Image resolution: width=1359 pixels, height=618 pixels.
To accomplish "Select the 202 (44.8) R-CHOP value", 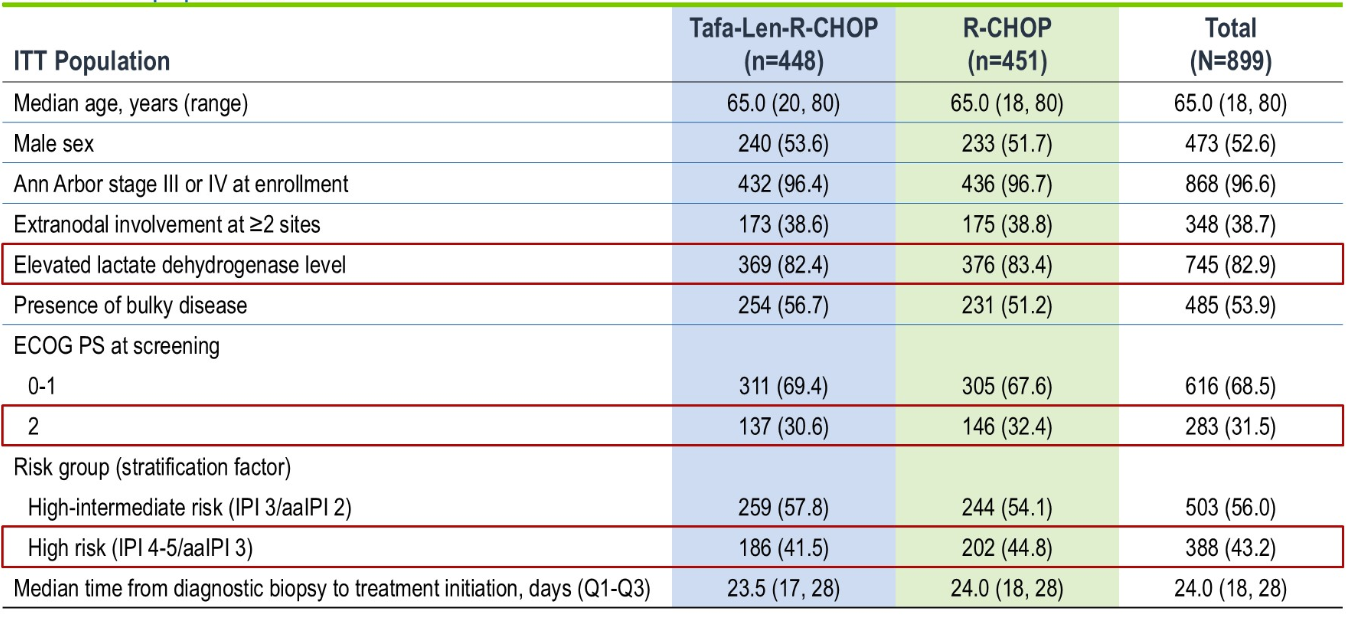I will click(1008, 548).
